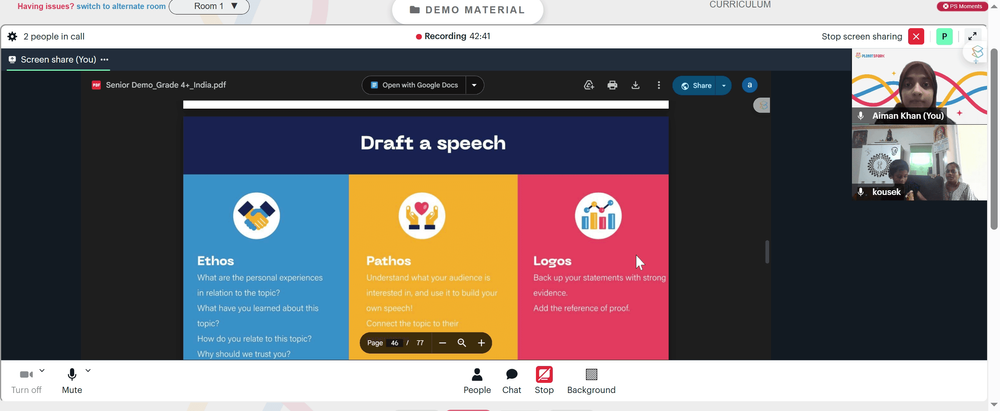Click the Pathos heart hands icon
The width and height of the screenshot is (1000, 411).
click(422, 216)
